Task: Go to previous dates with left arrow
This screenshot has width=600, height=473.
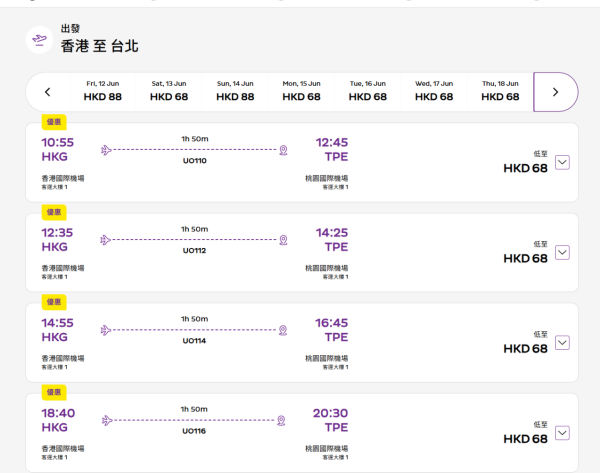Action: (48, 92)
